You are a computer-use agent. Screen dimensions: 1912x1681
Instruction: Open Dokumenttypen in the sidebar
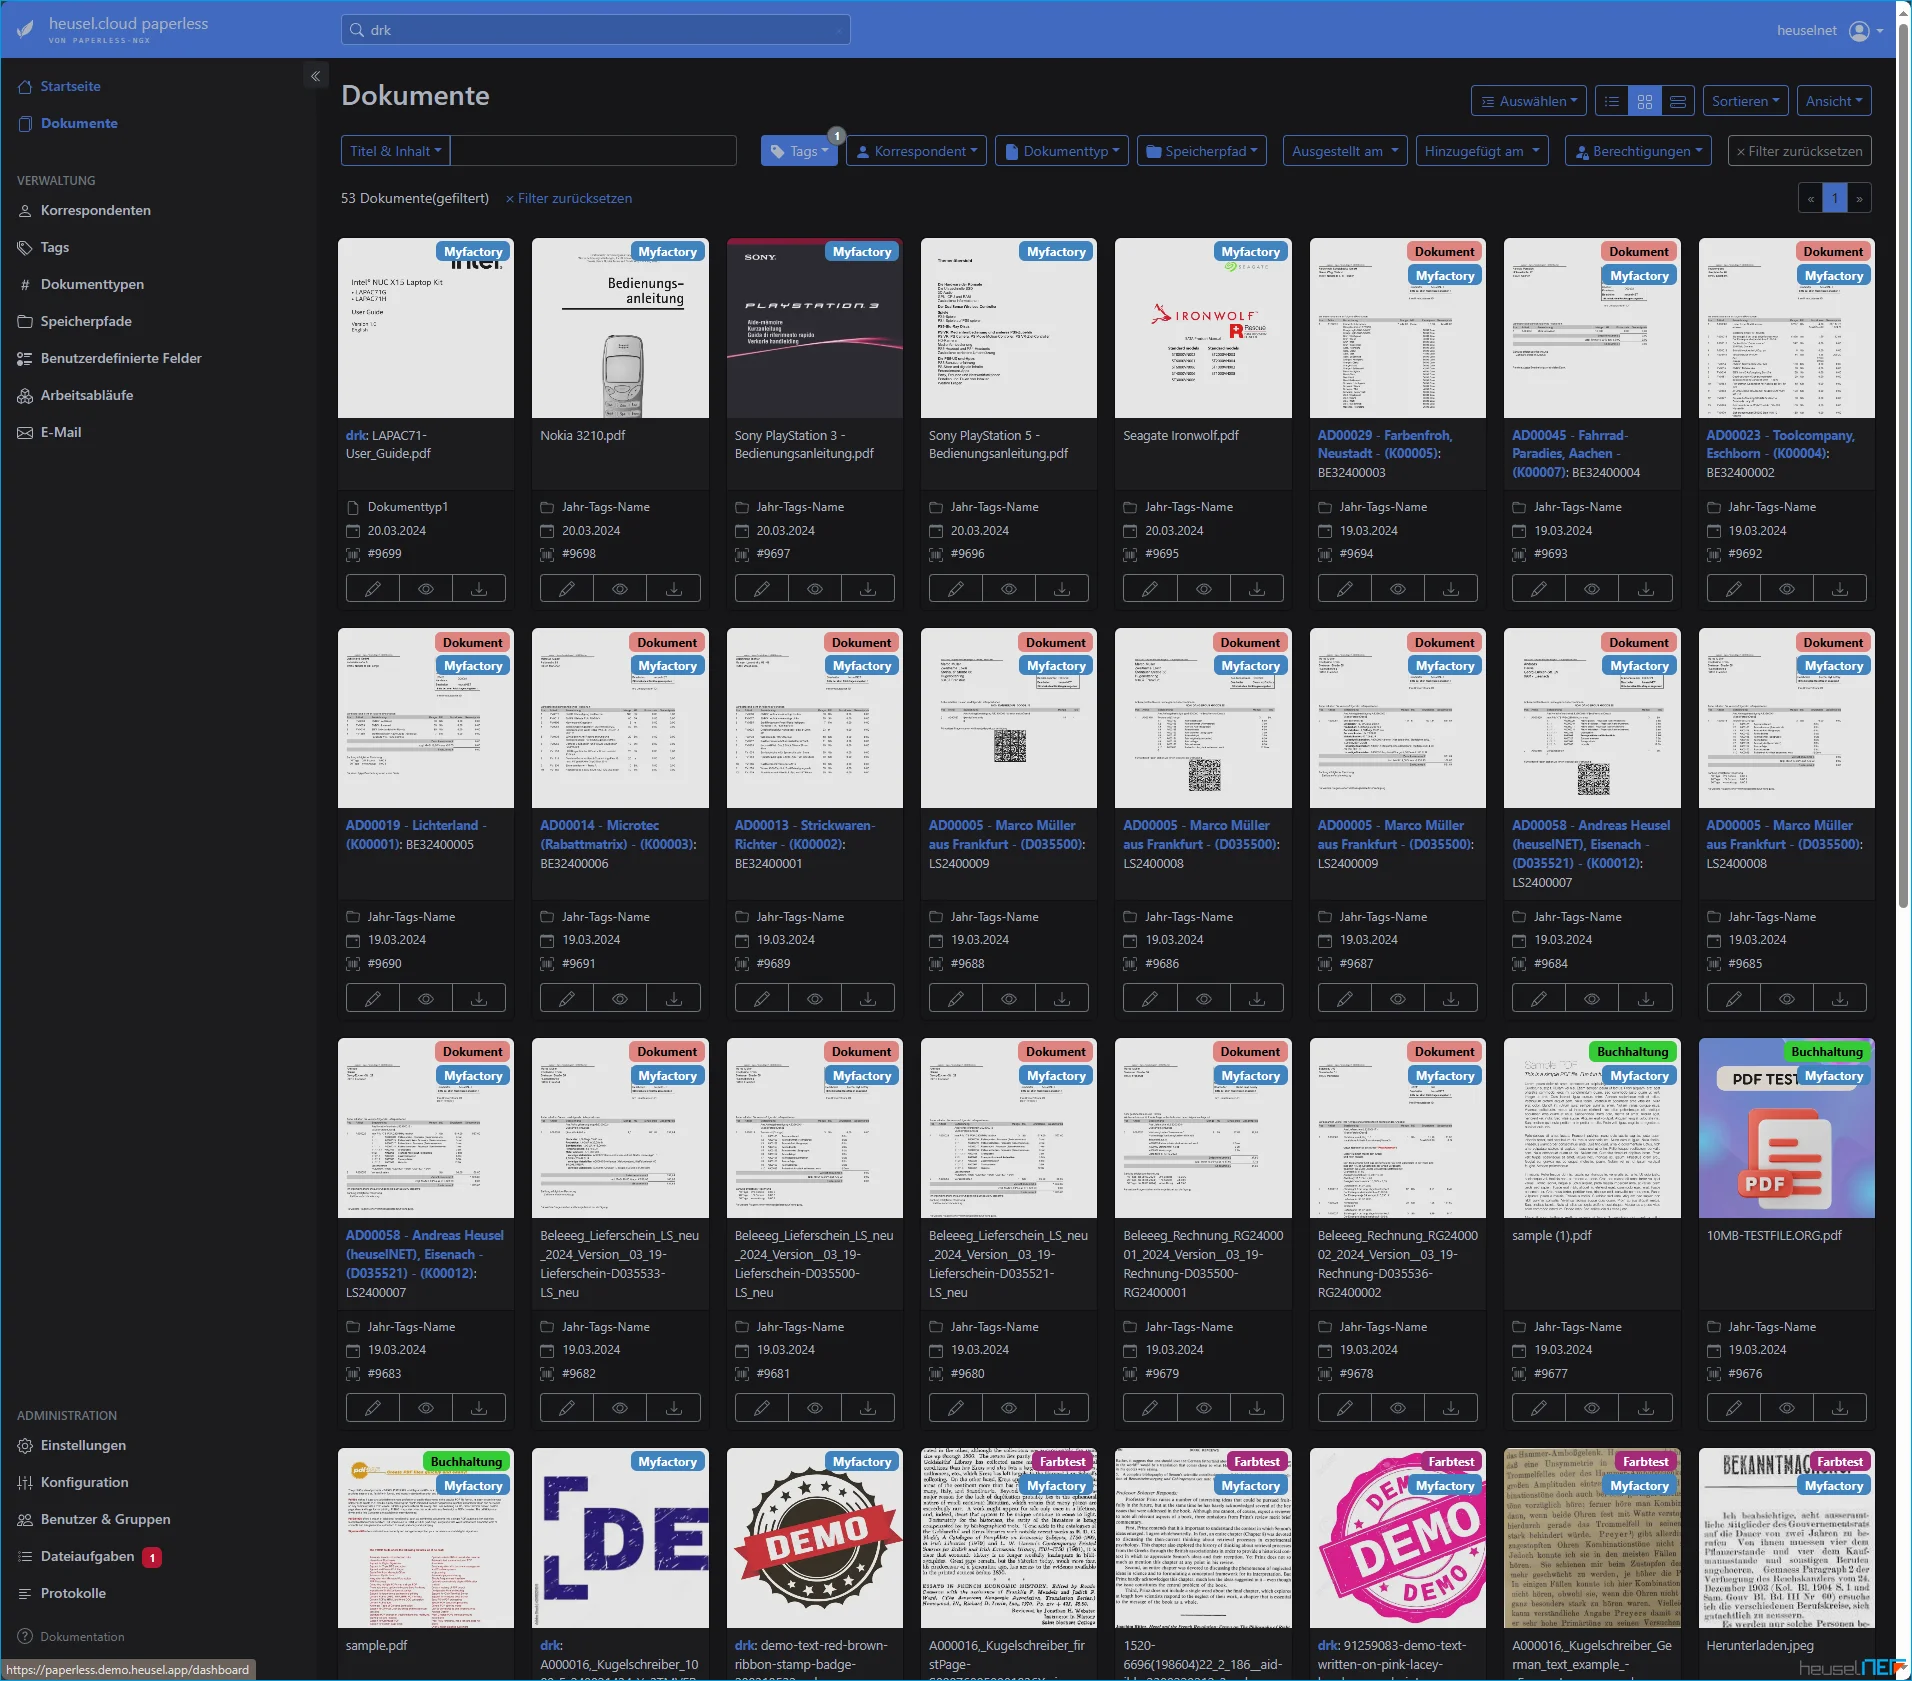coord(92,284)
